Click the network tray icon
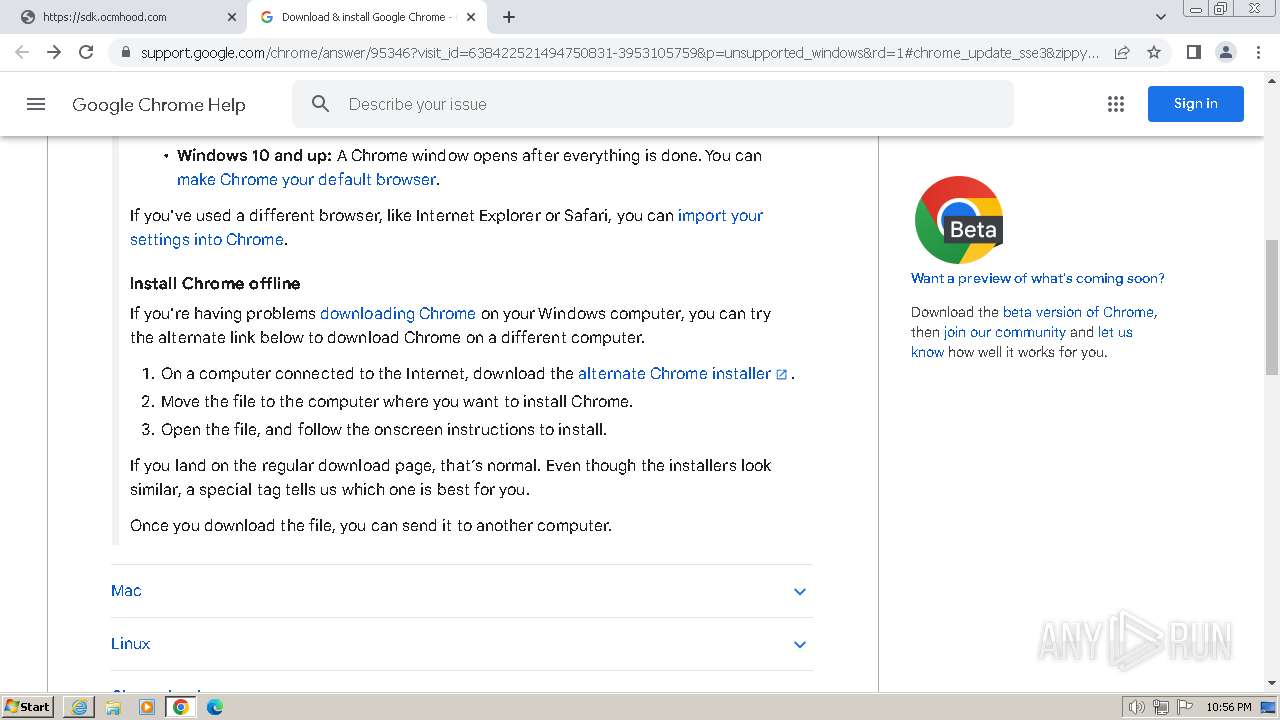 click(1161, 707)
